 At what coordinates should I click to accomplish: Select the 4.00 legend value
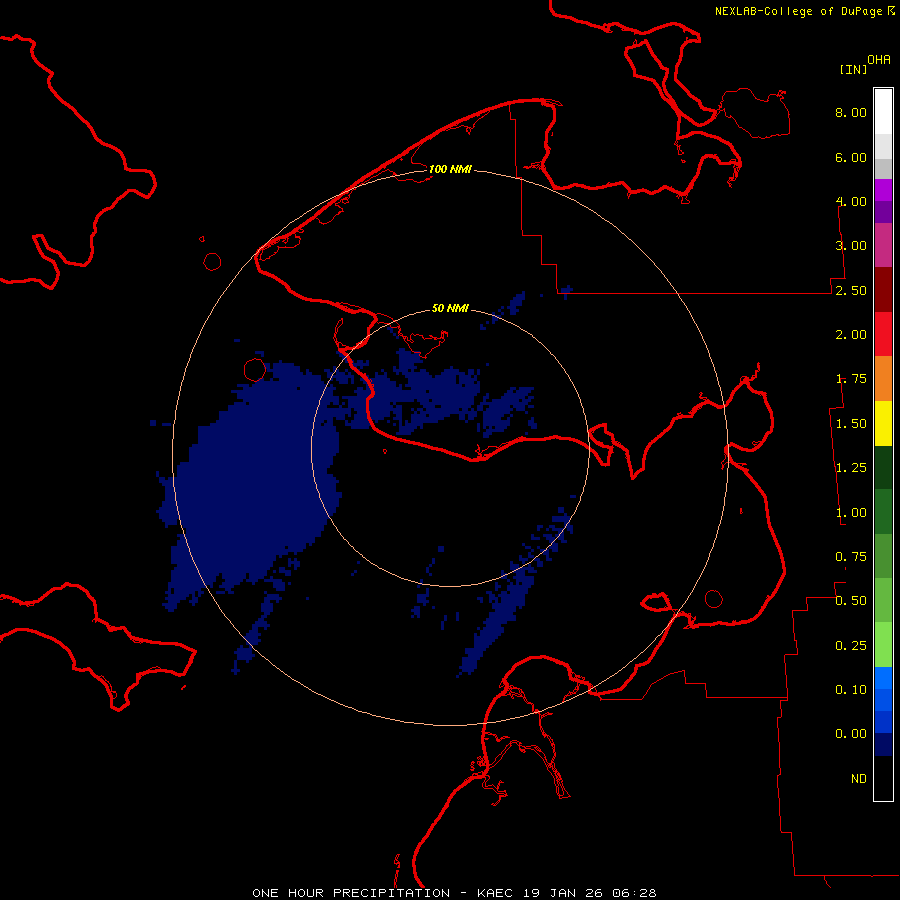click(x=851, y=201)
